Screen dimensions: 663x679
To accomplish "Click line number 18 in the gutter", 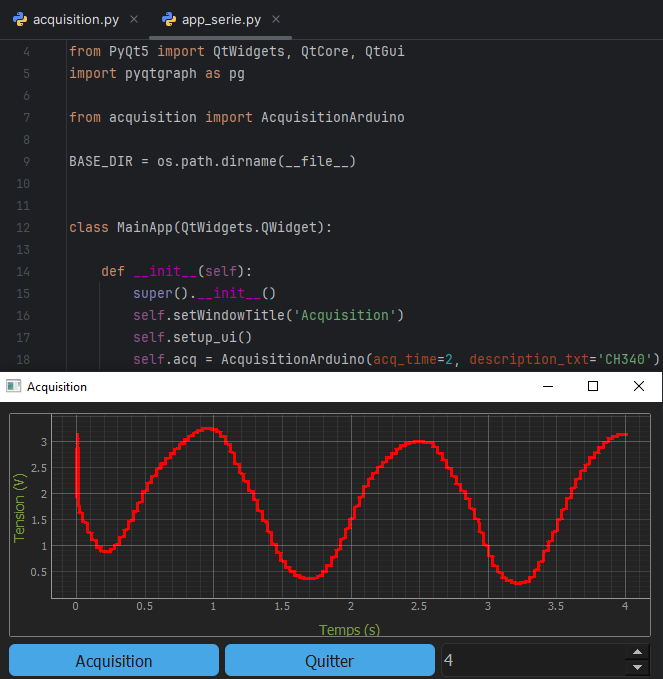I will (x=23, y=359).
